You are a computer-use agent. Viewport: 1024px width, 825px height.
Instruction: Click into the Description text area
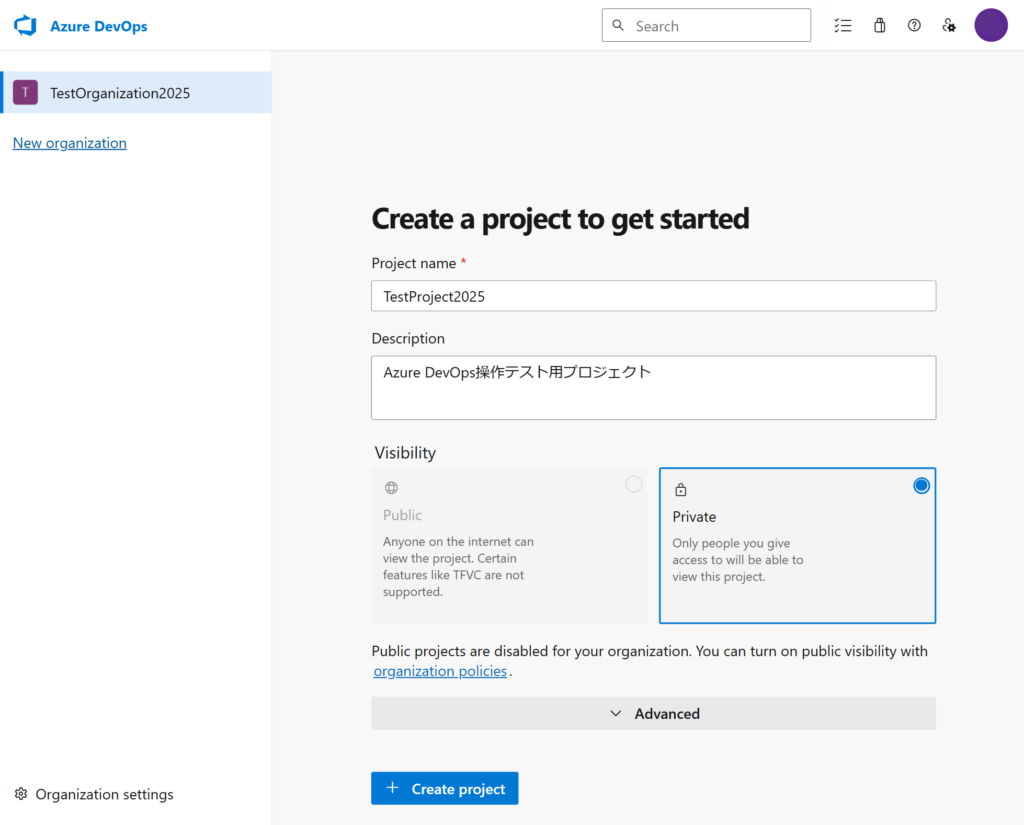pos(653,388)
